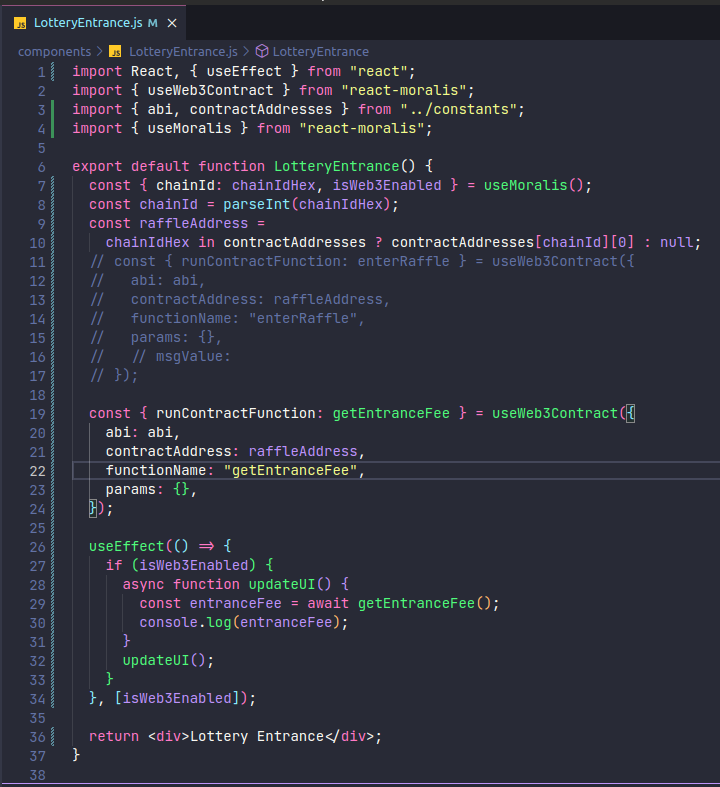Click commented 'msgValue:' on line 16
This screenshot has width=720, height=787.
pos(193,356)
